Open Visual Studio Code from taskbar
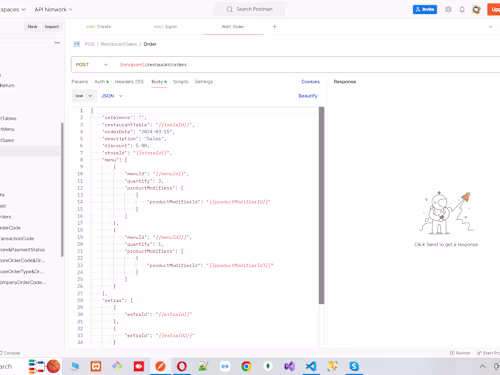The image size is (500, 375). 311,366
